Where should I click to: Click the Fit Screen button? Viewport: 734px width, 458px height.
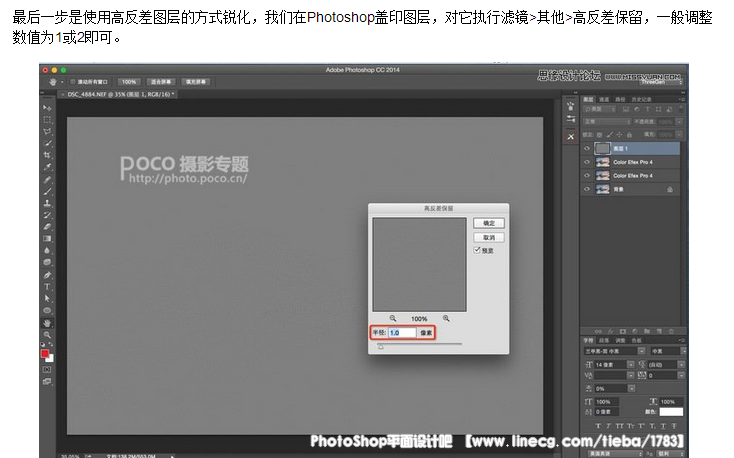[161, 81]
